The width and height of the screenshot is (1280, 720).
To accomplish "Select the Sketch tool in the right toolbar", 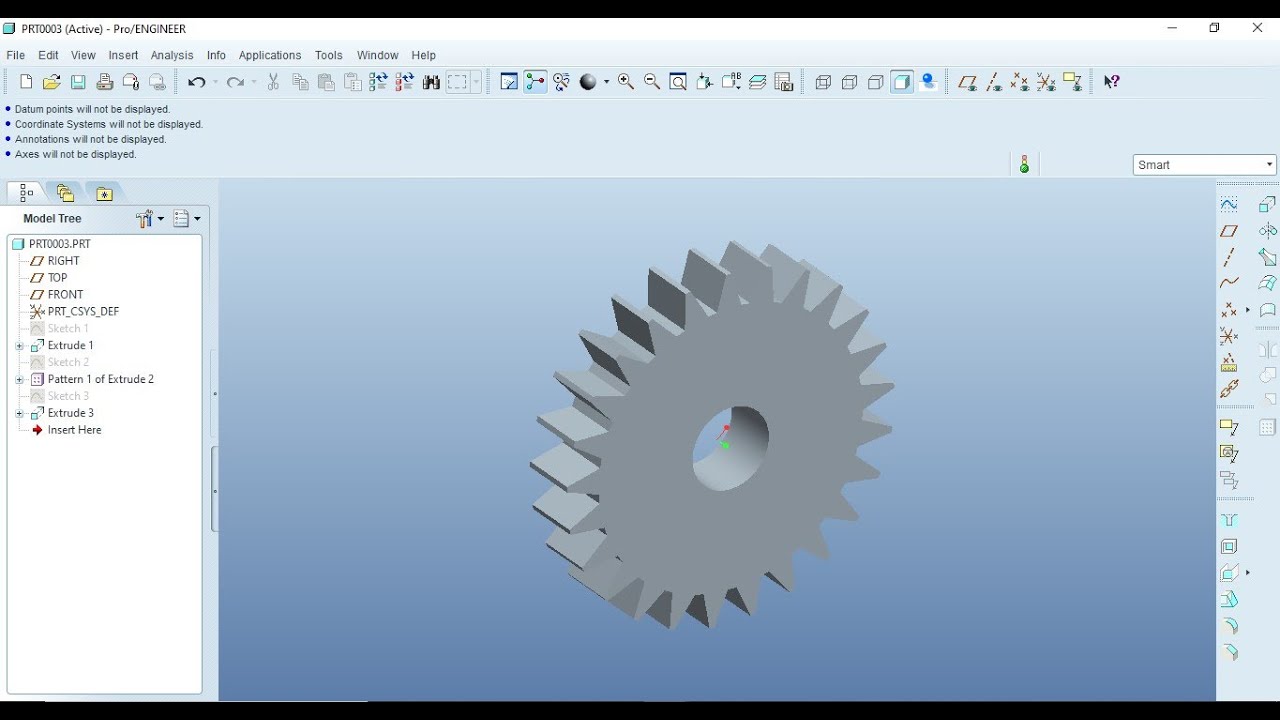I will [1229, 205].
